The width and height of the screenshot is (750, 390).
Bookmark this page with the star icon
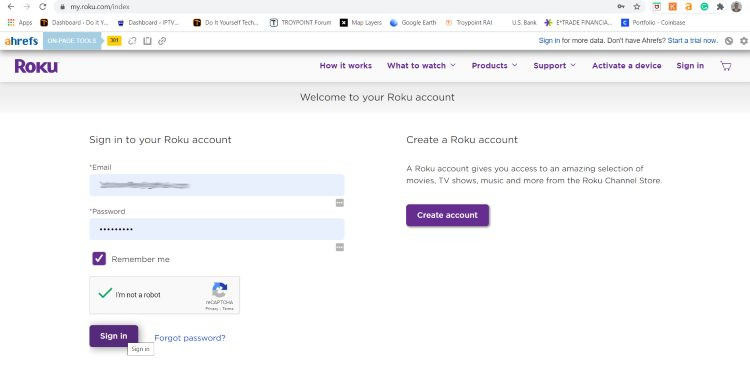click(637, 7)
